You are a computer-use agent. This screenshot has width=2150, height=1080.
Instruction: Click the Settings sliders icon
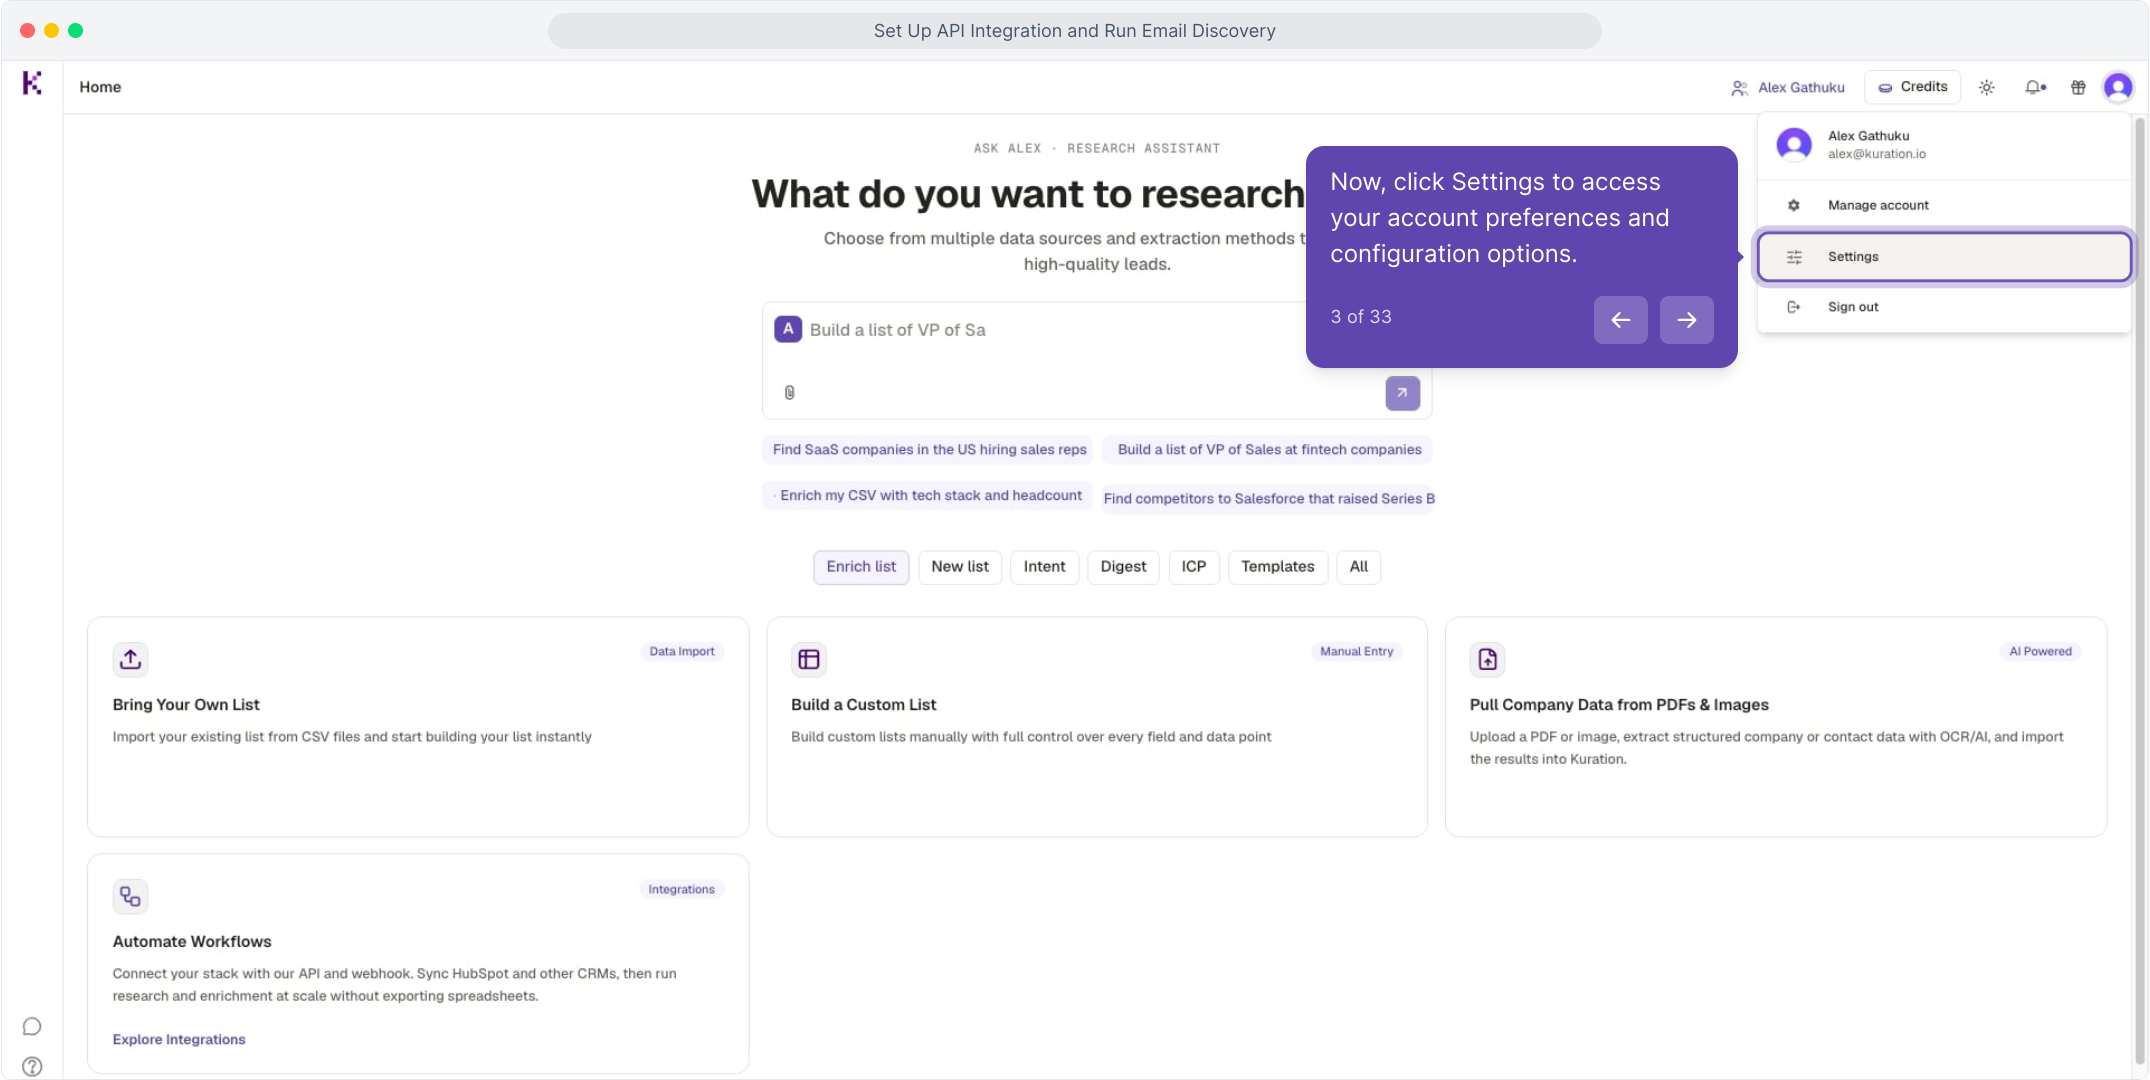[x=1794, y=257]
